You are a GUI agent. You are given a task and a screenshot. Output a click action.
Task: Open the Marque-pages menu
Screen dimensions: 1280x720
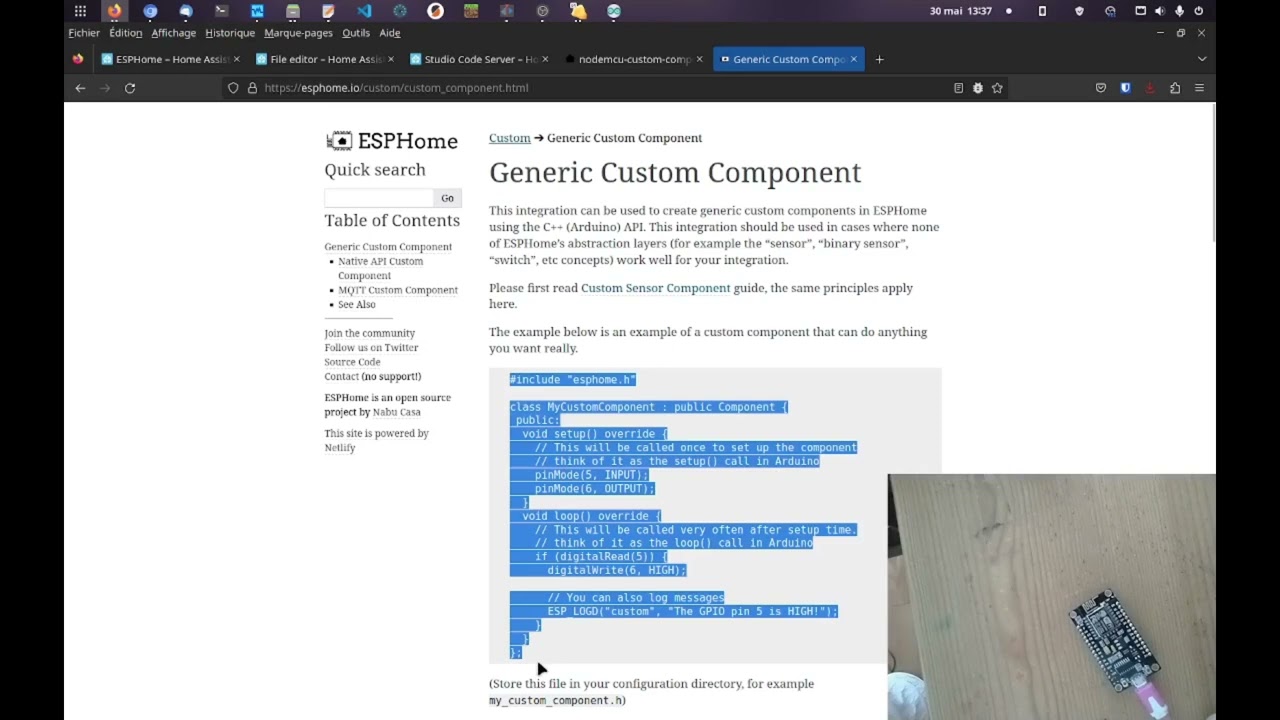[298, 33]
